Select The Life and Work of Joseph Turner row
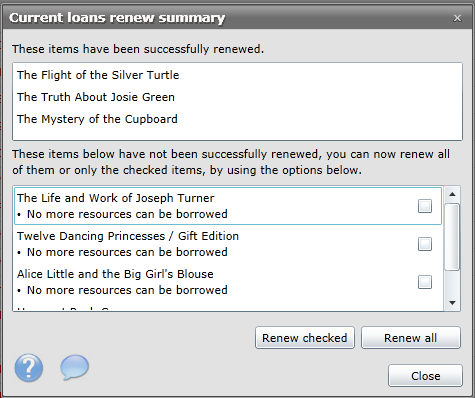 [228, 206]
